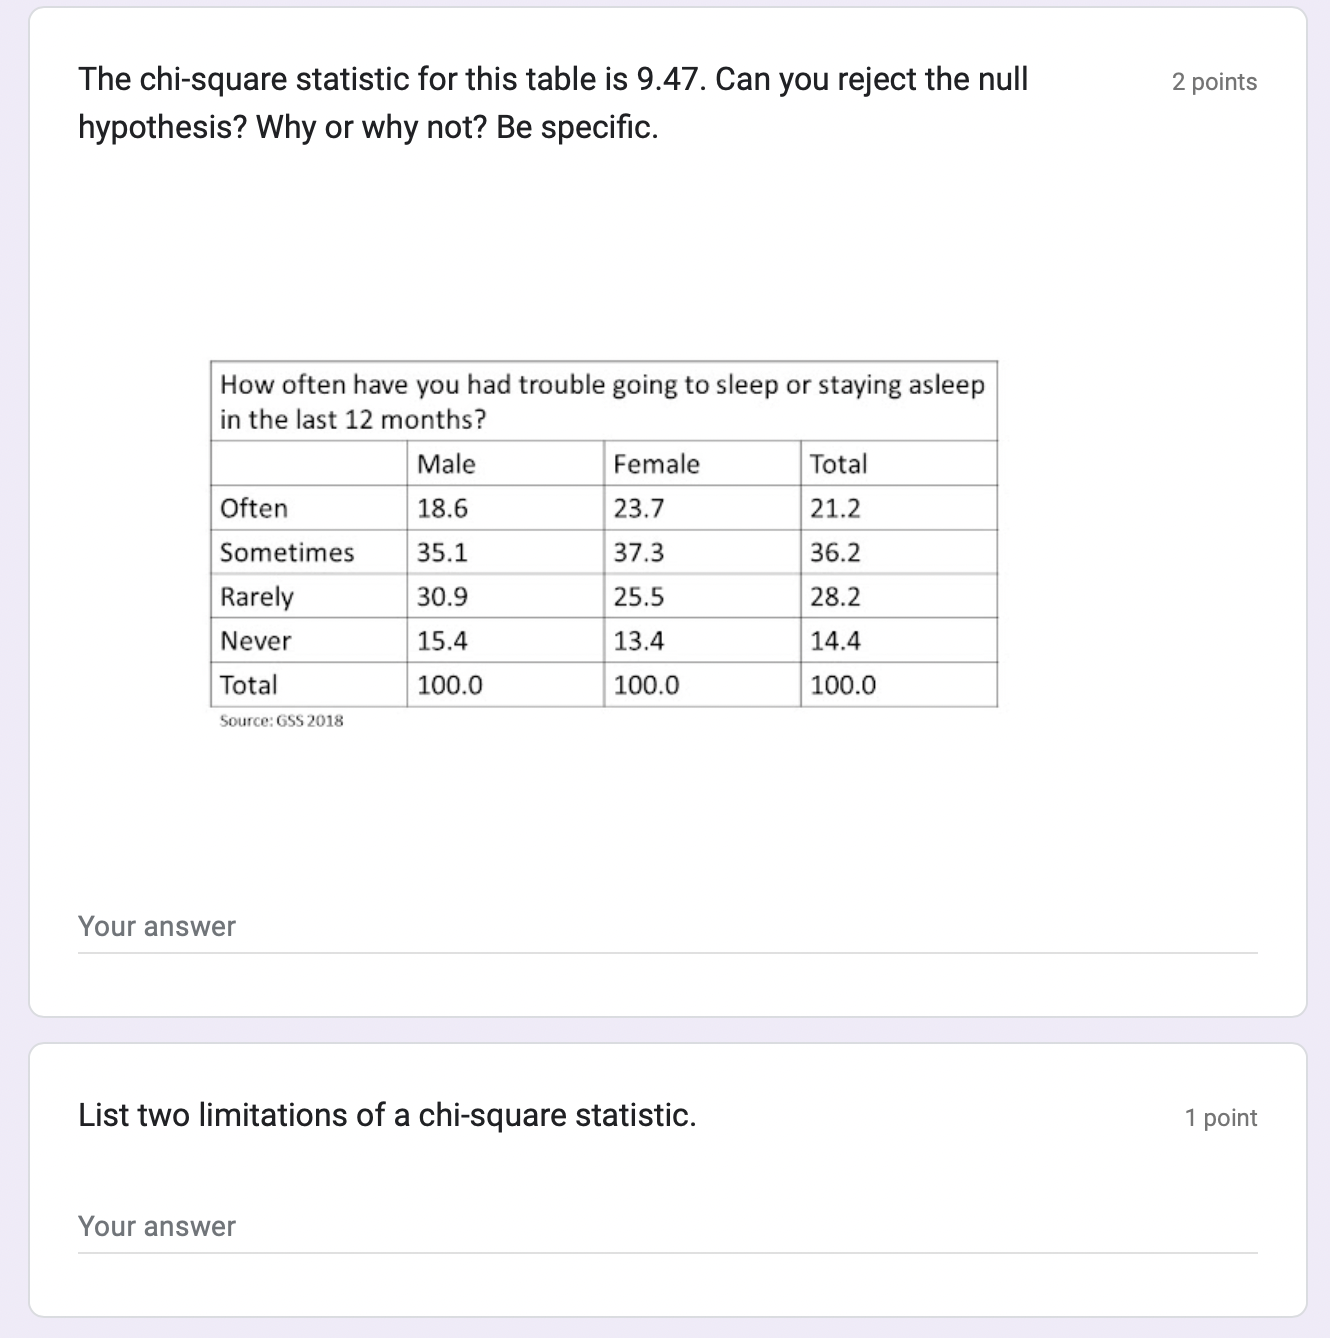The width and height of the screenshot is (1330, 1338).
Task: Click the 'Female' column header
Action: (656, 463)
